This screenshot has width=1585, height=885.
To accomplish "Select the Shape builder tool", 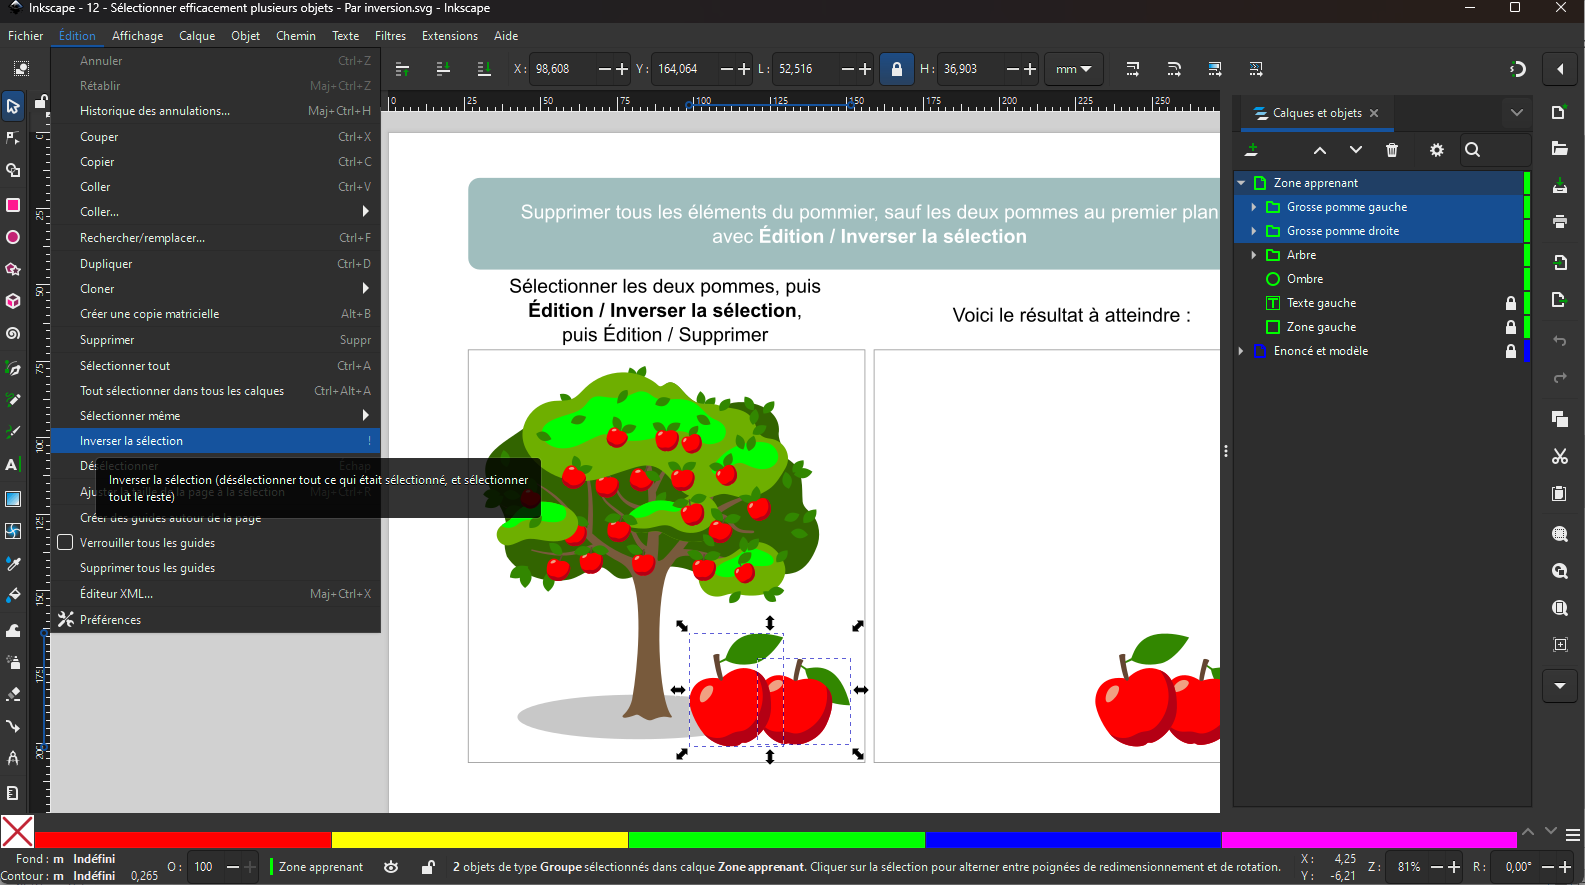I will tap(13, 171).
